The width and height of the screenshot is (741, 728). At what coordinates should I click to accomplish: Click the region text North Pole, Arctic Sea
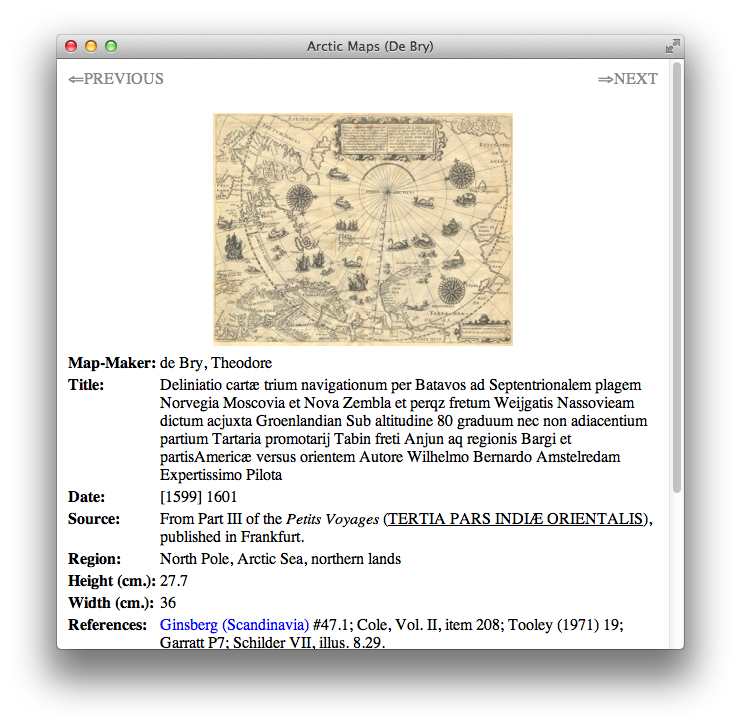pos(280,559)
